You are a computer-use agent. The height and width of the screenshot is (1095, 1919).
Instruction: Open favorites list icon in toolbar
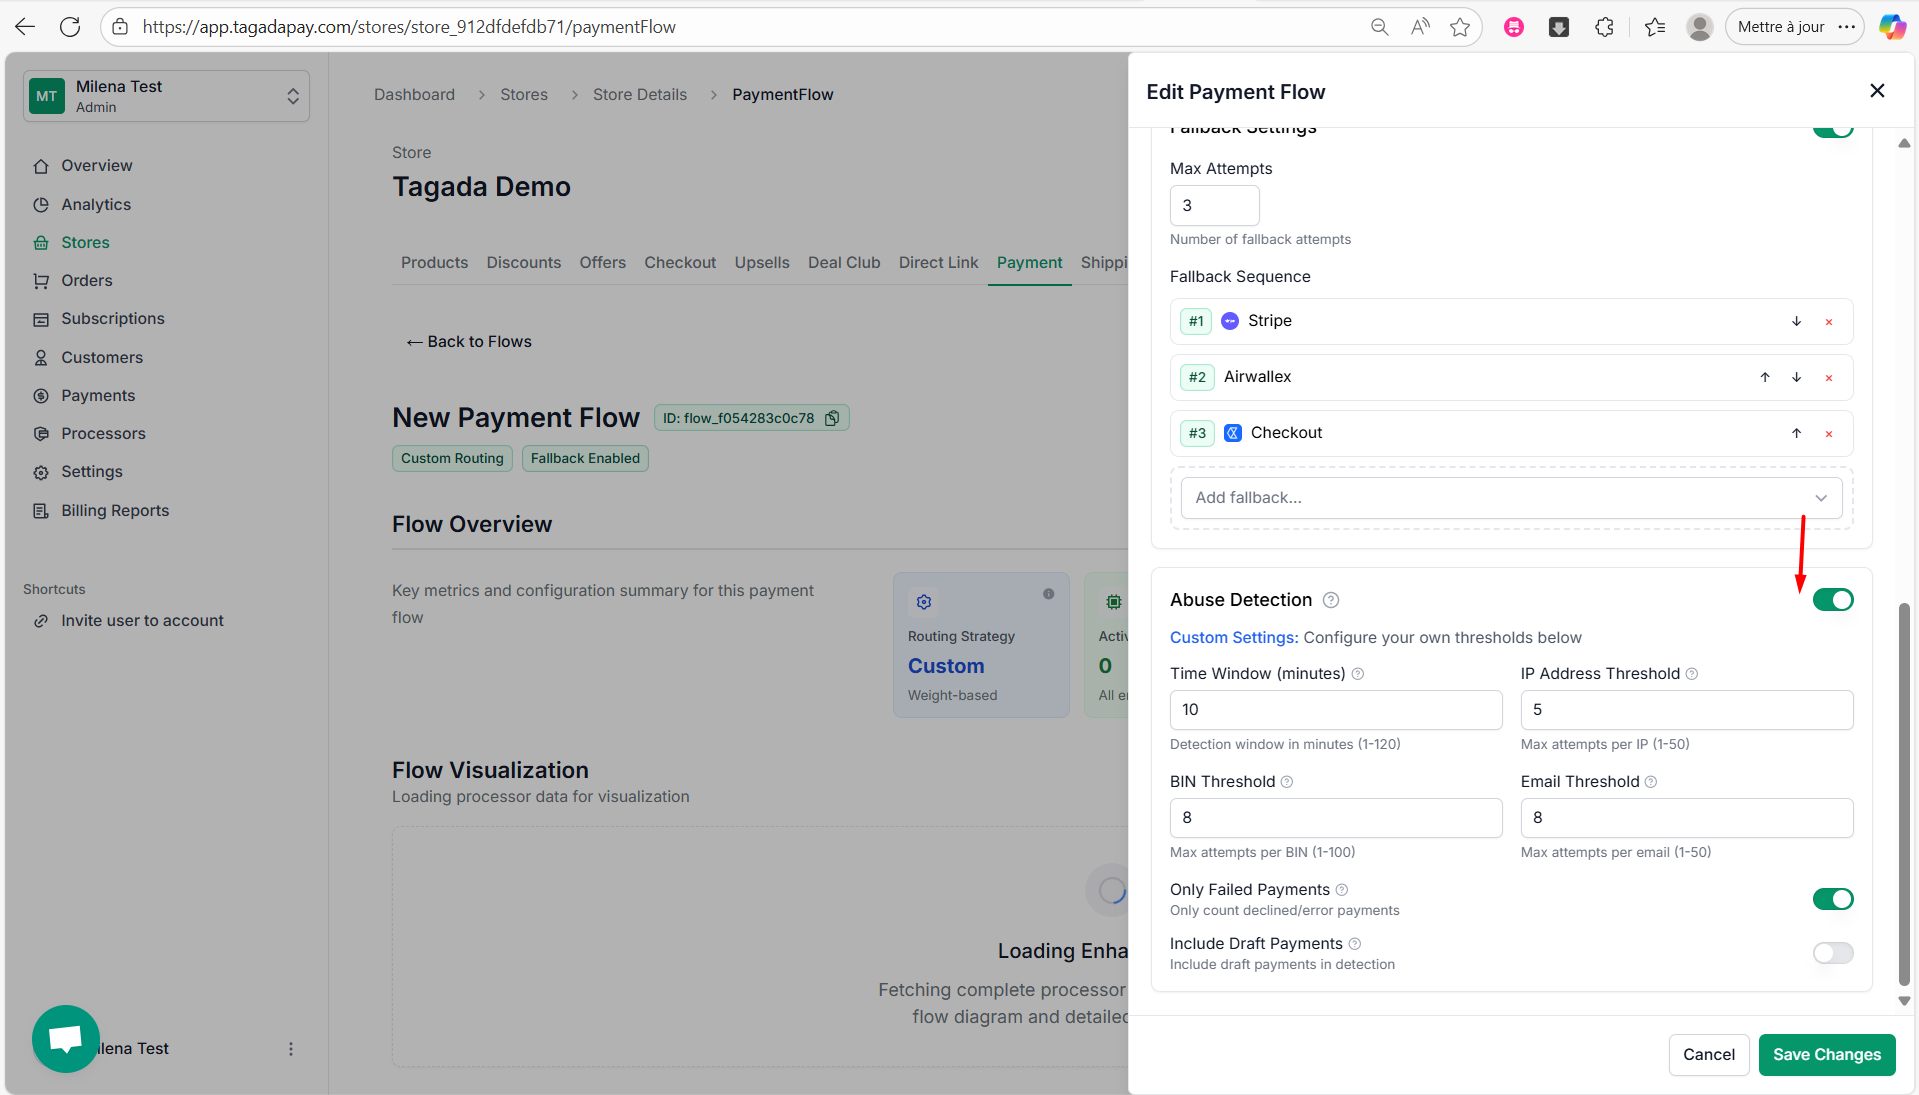[x=1655, y=27]
